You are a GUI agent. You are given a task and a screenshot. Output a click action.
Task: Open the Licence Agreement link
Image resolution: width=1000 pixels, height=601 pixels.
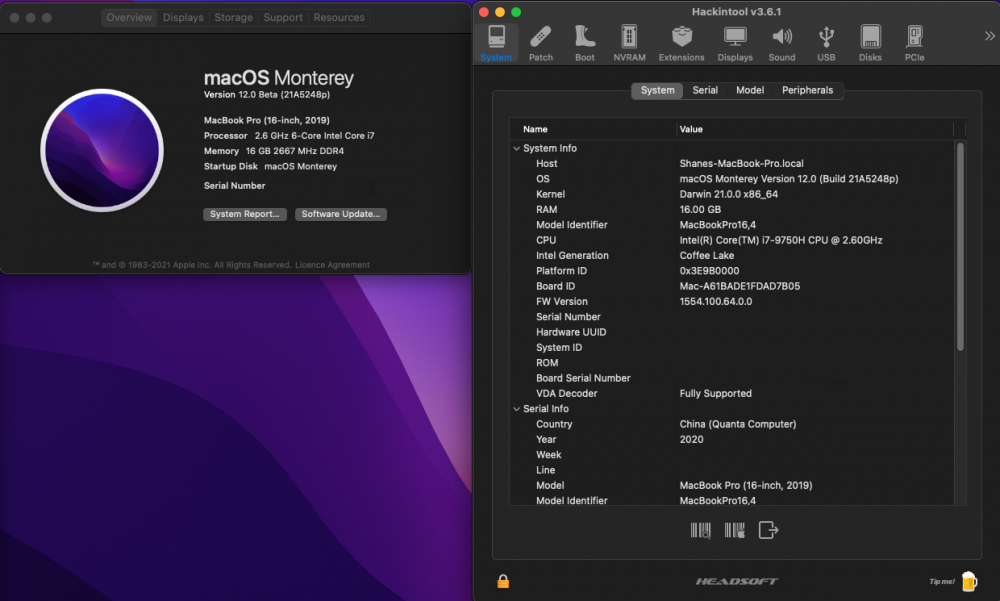[332, 265]
